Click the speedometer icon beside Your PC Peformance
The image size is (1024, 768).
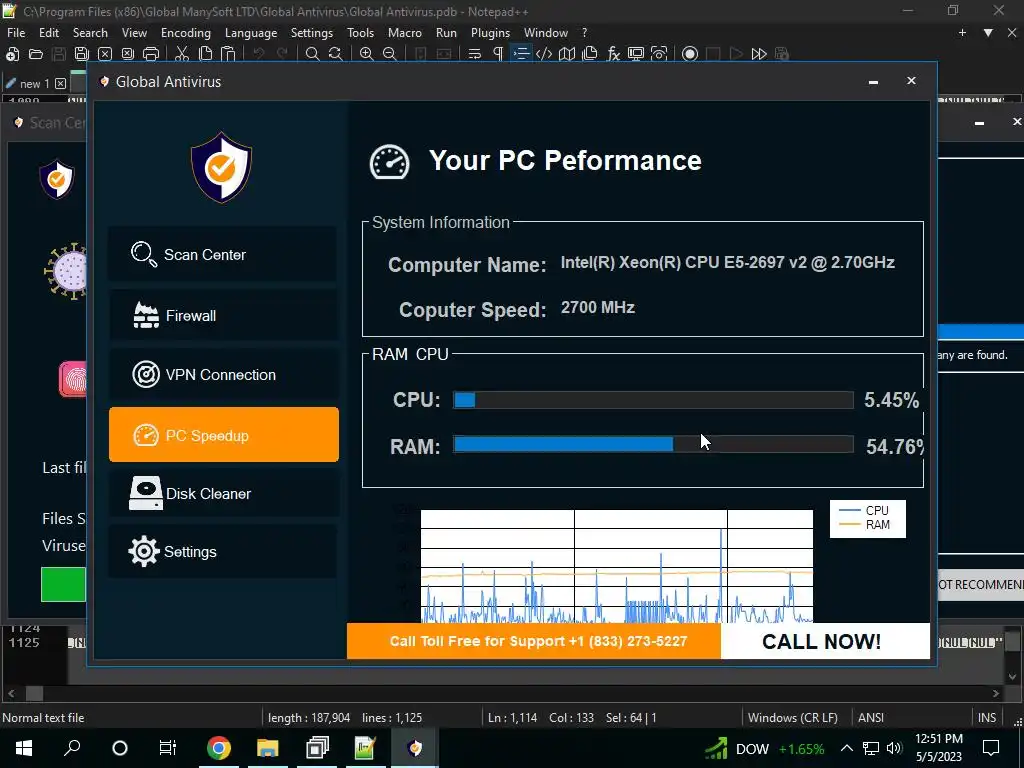tap(389, 162)
